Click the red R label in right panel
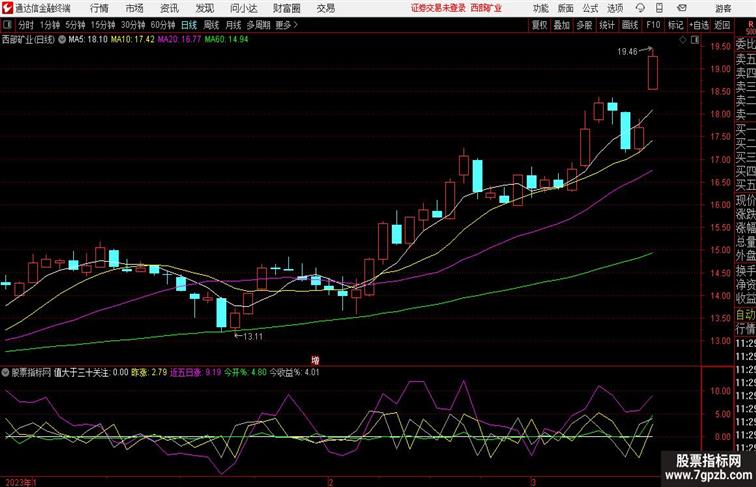Screen dimensions: 756x487 750,24
